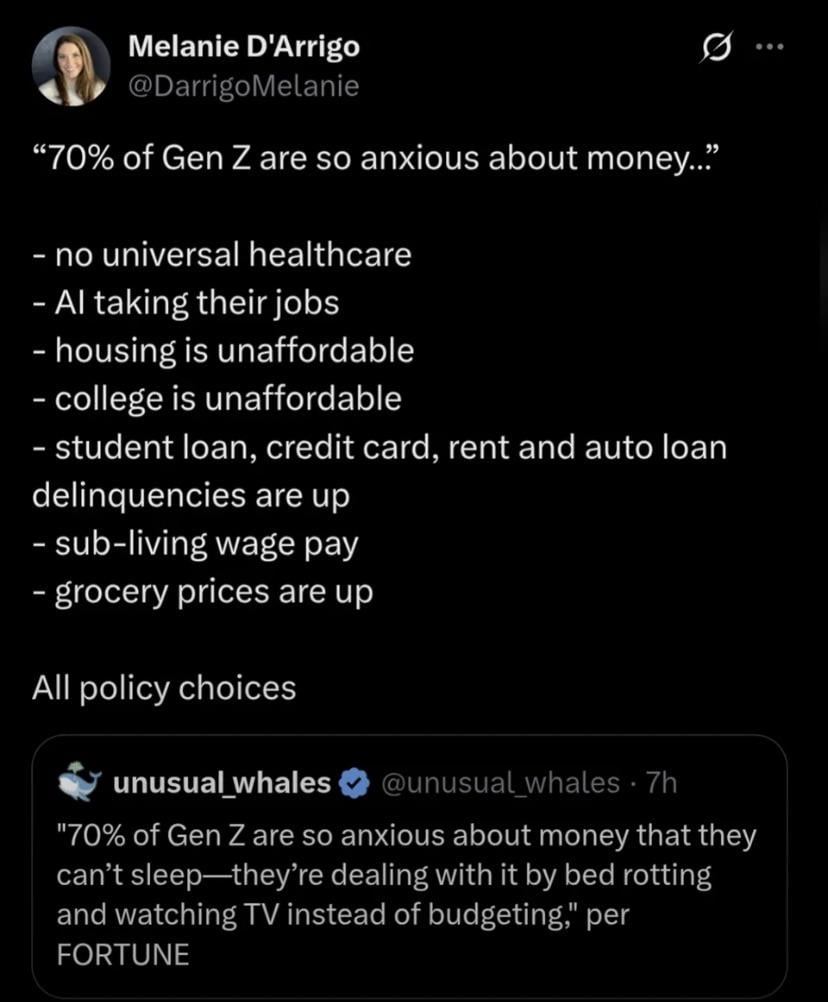Visit the @DarrigoMelanie handle
828x1002 pixels.
(x=244, y=87)
